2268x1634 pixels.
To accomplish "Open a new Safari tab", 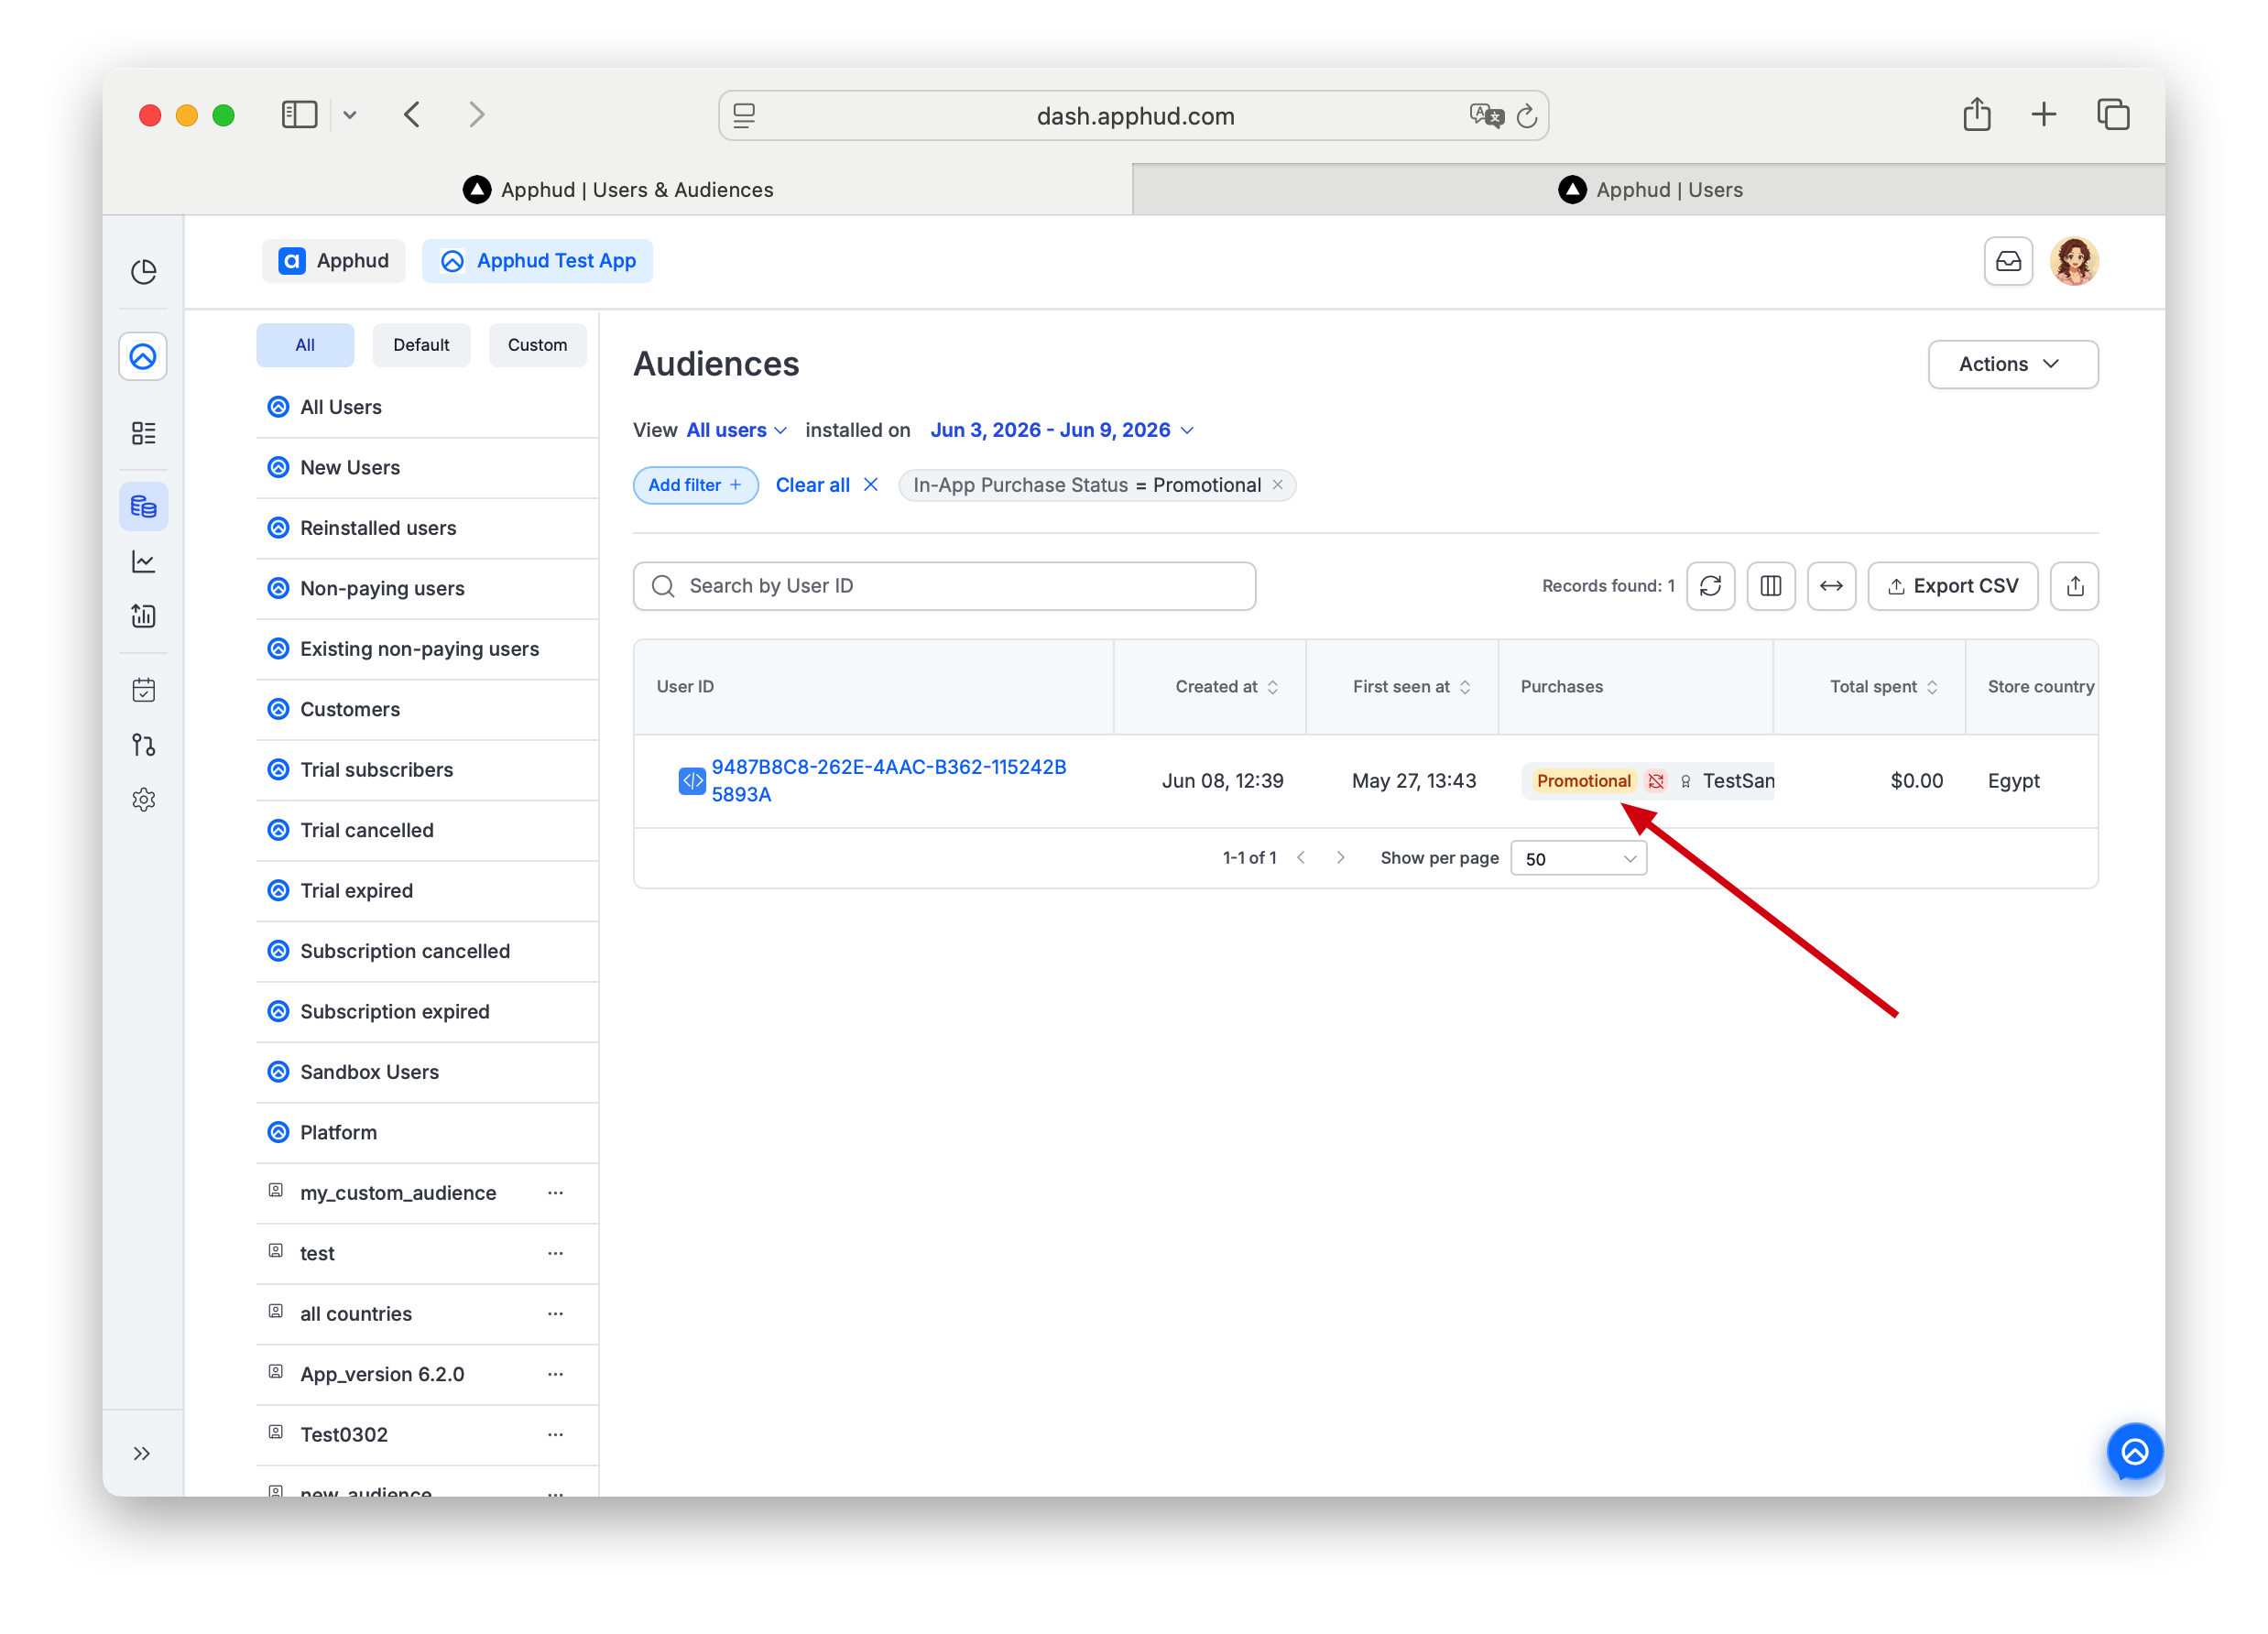I will pos(2043,115).
